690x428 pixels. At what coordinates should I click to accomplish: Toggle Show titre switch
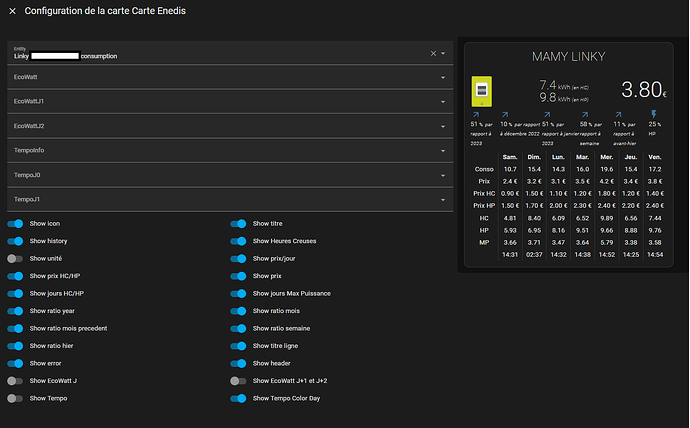[238, 224]
